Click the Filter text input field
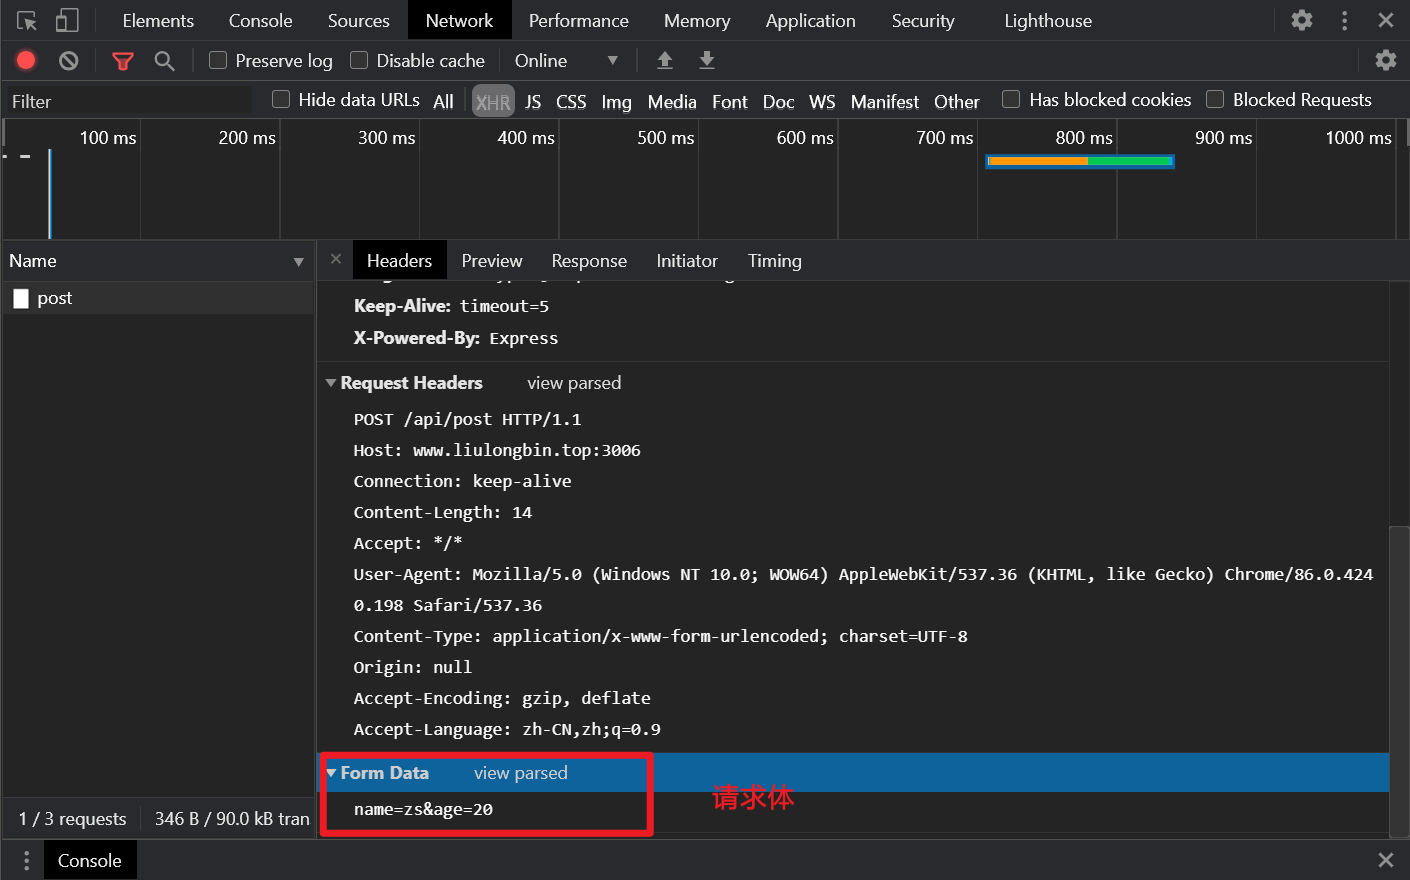Screen dimensions: 1410x880 coord(130,101)
